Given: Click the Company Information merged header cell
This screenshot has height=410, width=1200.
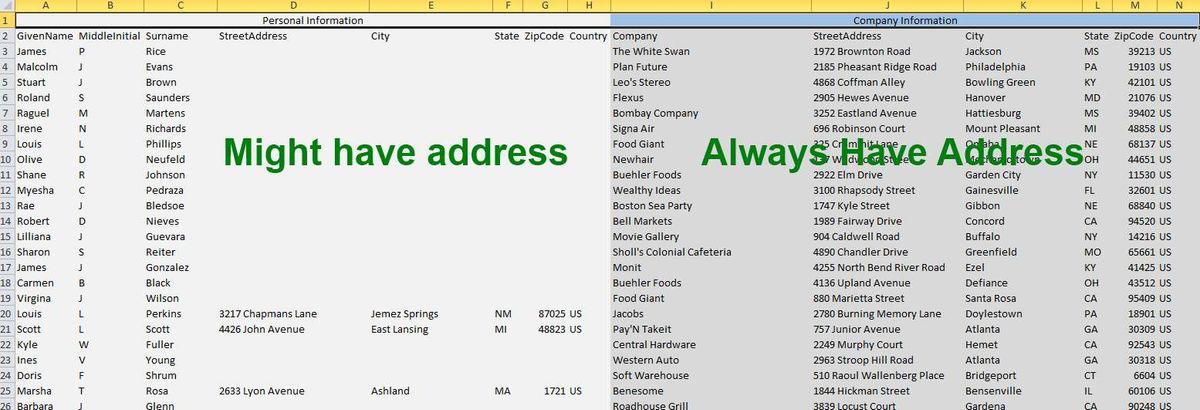Looking at the screenshot, I should coord(904,20).
